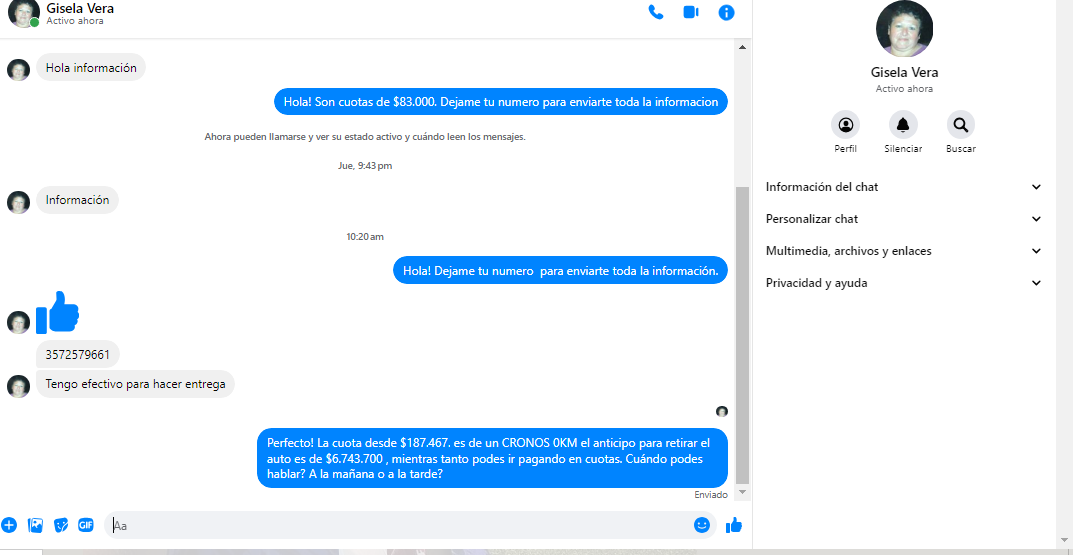This screenshot has width=1073, height=555.
Task: Click the chat vertical scrollbar thumb
Action: point(741,330)
